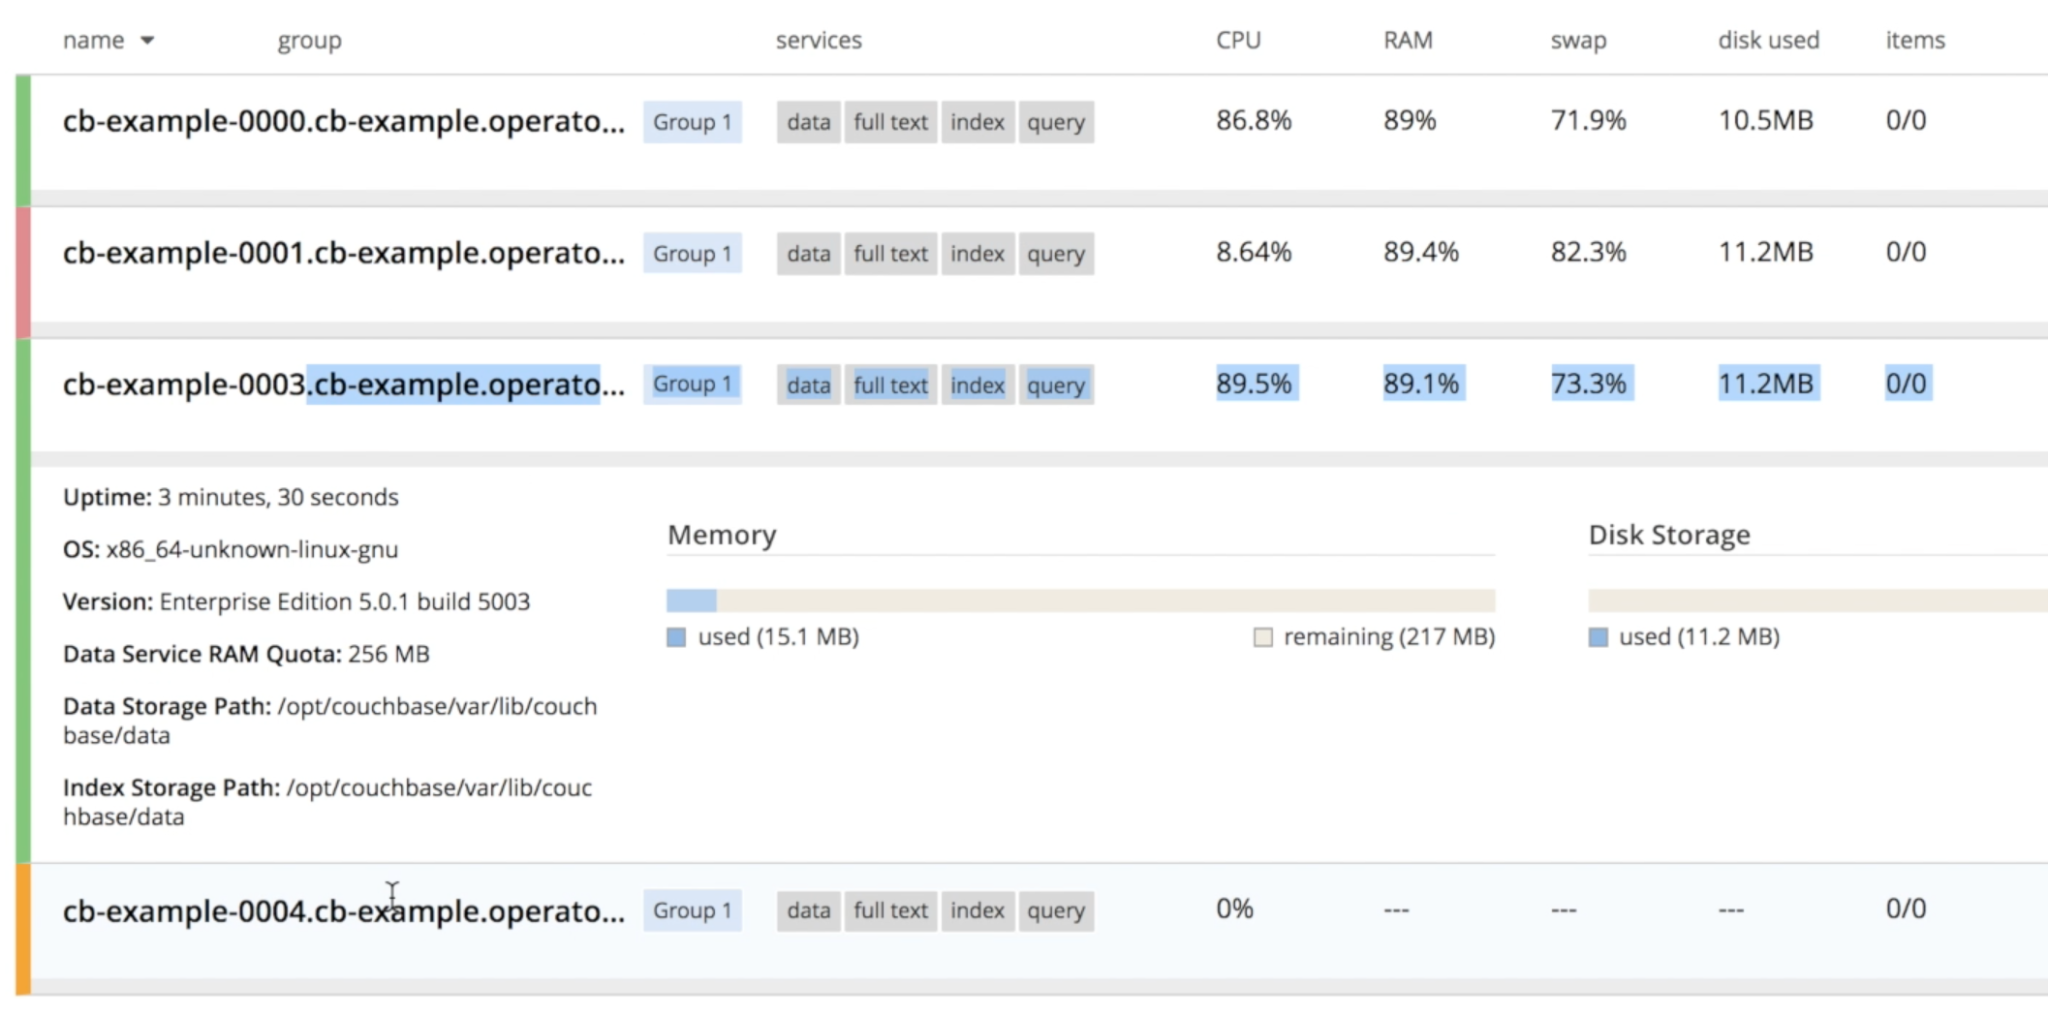The height and width of the screenshot is (1017, 2048).
Task: Toggle the Disk Storage used legend square
Action: (x=1599, y=637)
